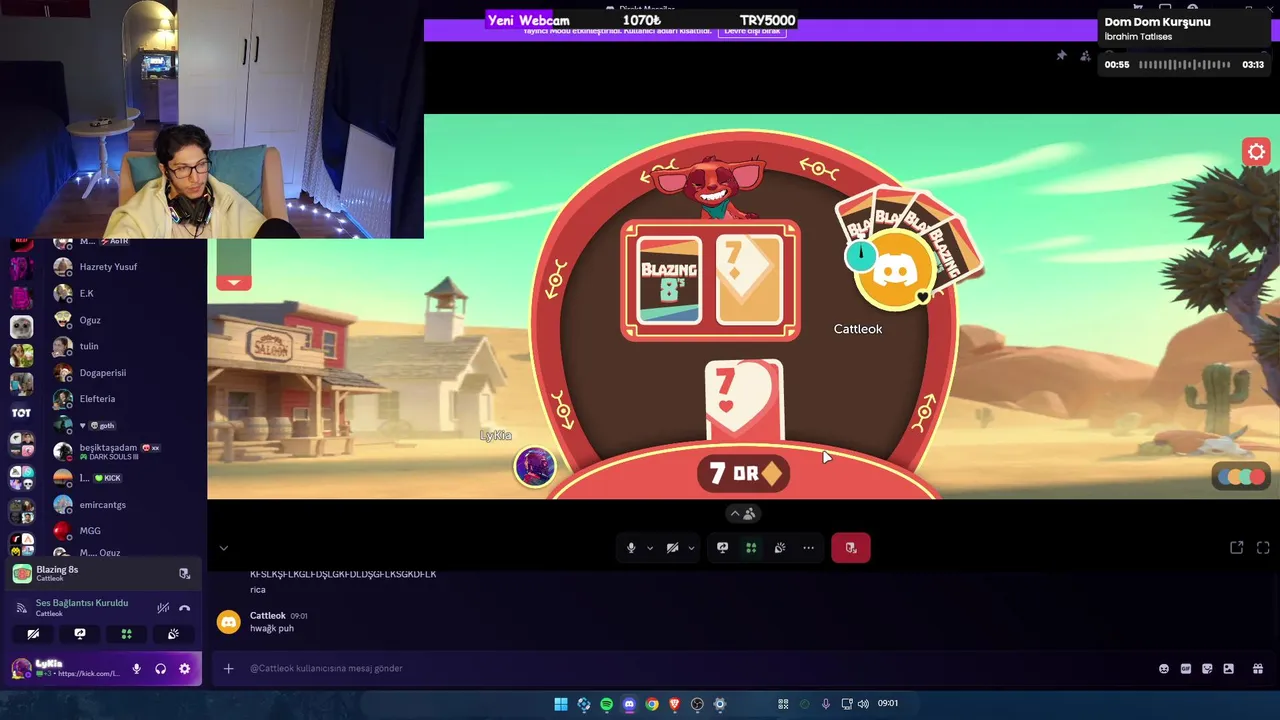Open TOT server icon
1280x720 pixels.
pyautogui.click(x=21, y=412)
